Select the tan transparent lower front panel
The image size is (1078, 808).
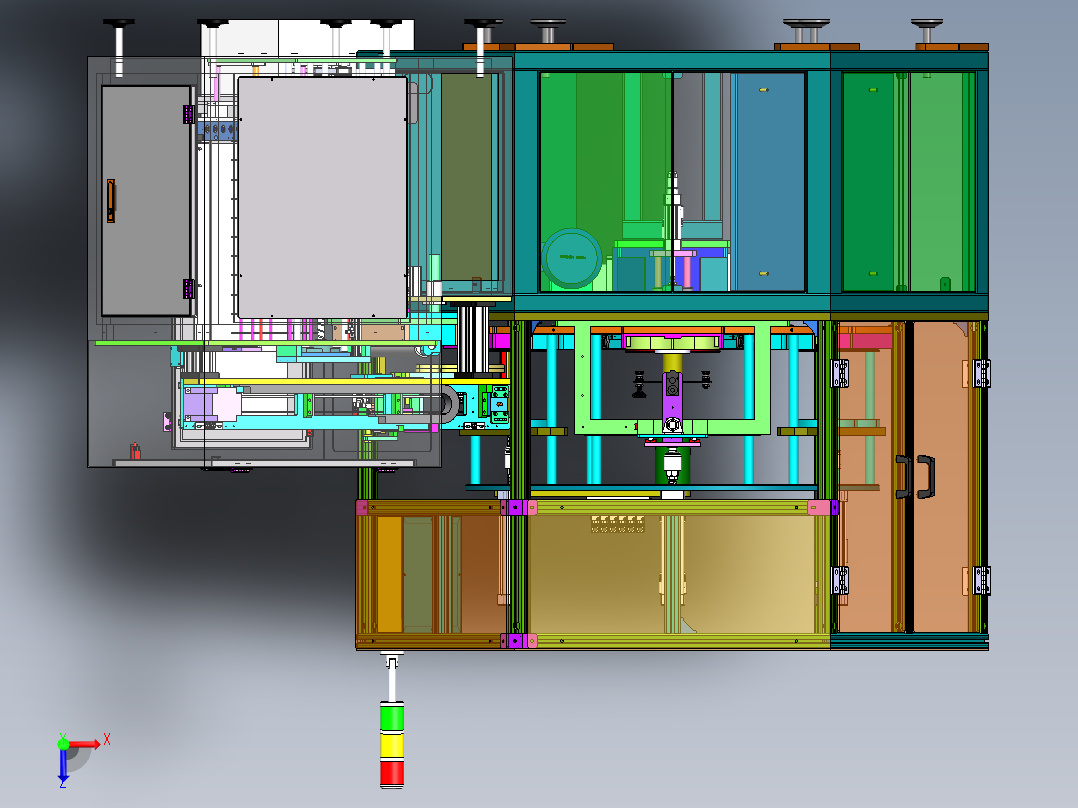[677, 574]
